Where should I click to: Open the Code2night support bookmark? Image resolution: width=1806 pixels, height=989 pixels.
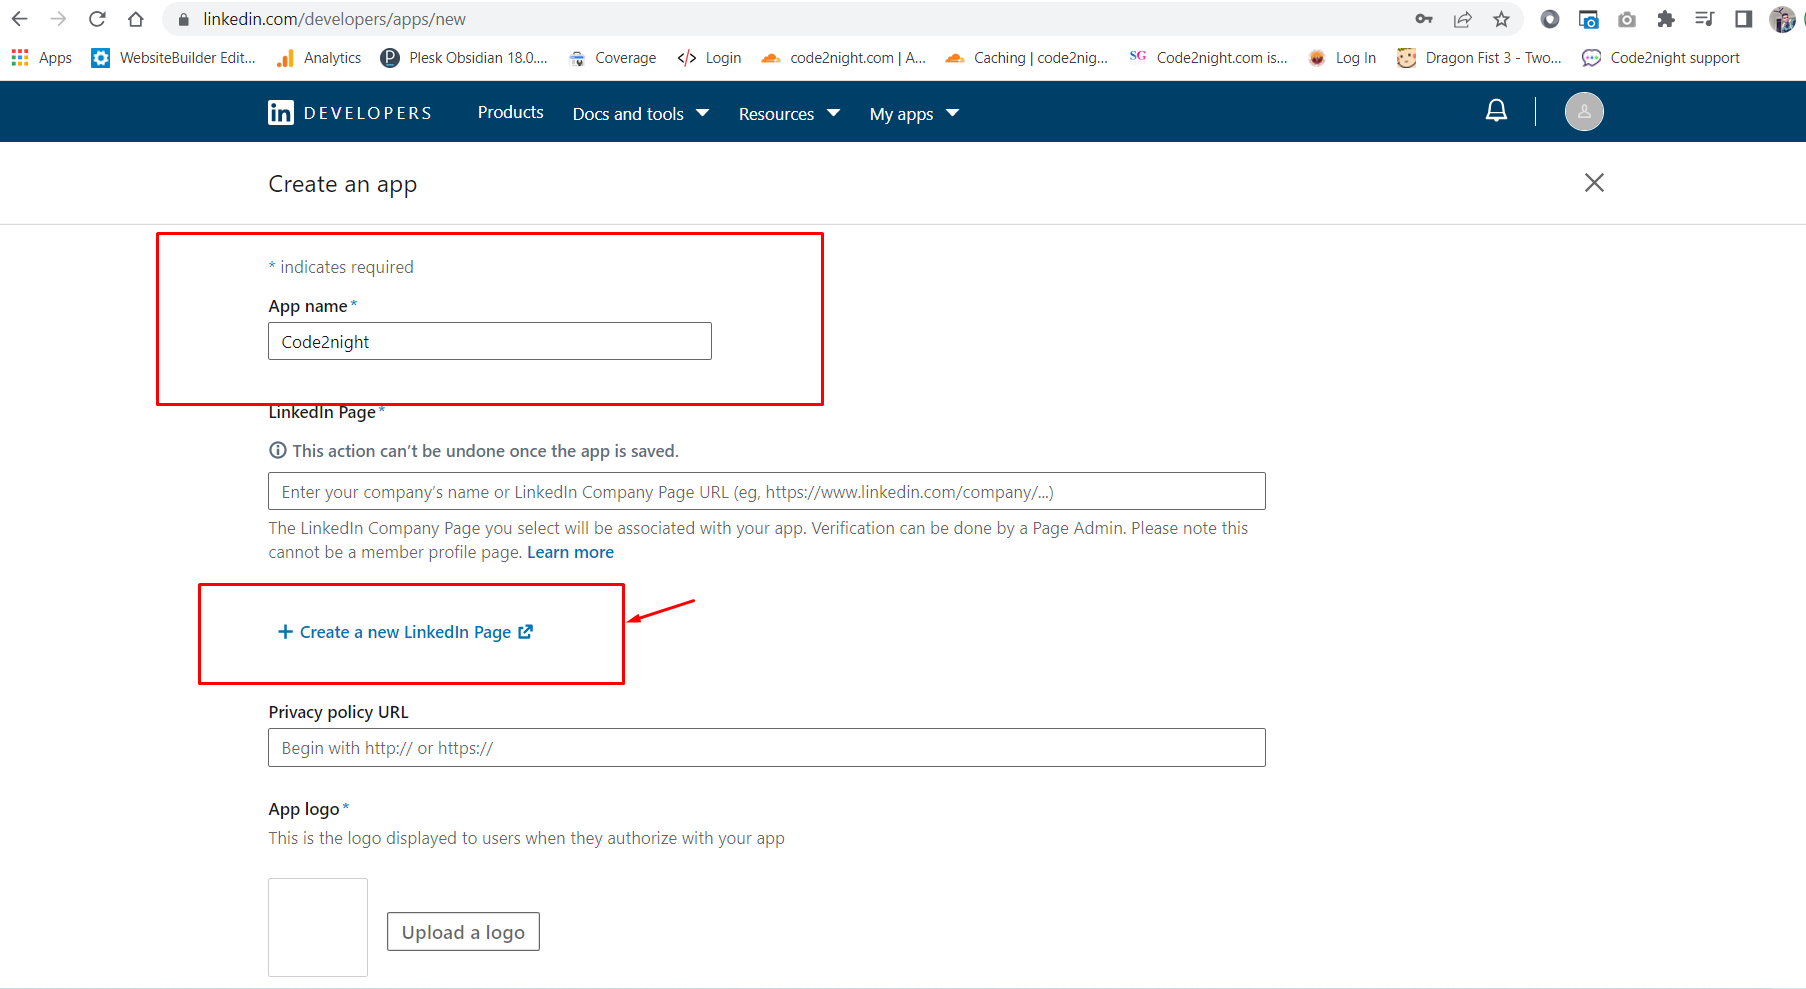[x=1661, y=58]
